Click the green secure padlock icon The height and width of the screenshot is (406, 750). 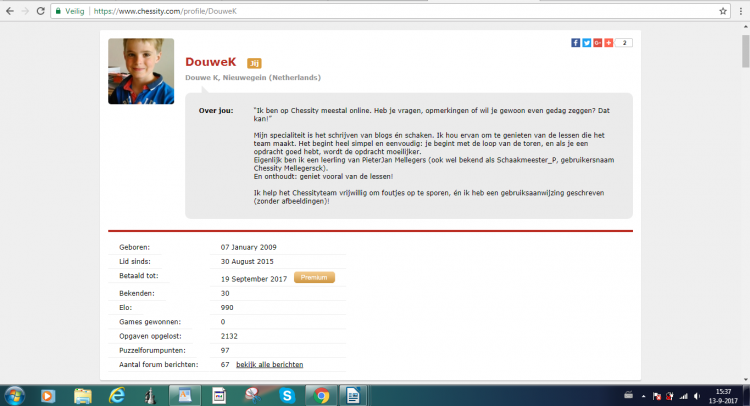(58, 11)
